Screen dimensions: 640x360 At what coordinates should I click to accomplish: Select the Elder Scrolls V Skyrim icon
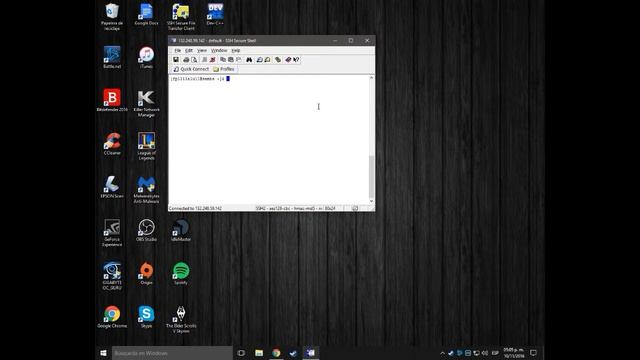[181, 320]
